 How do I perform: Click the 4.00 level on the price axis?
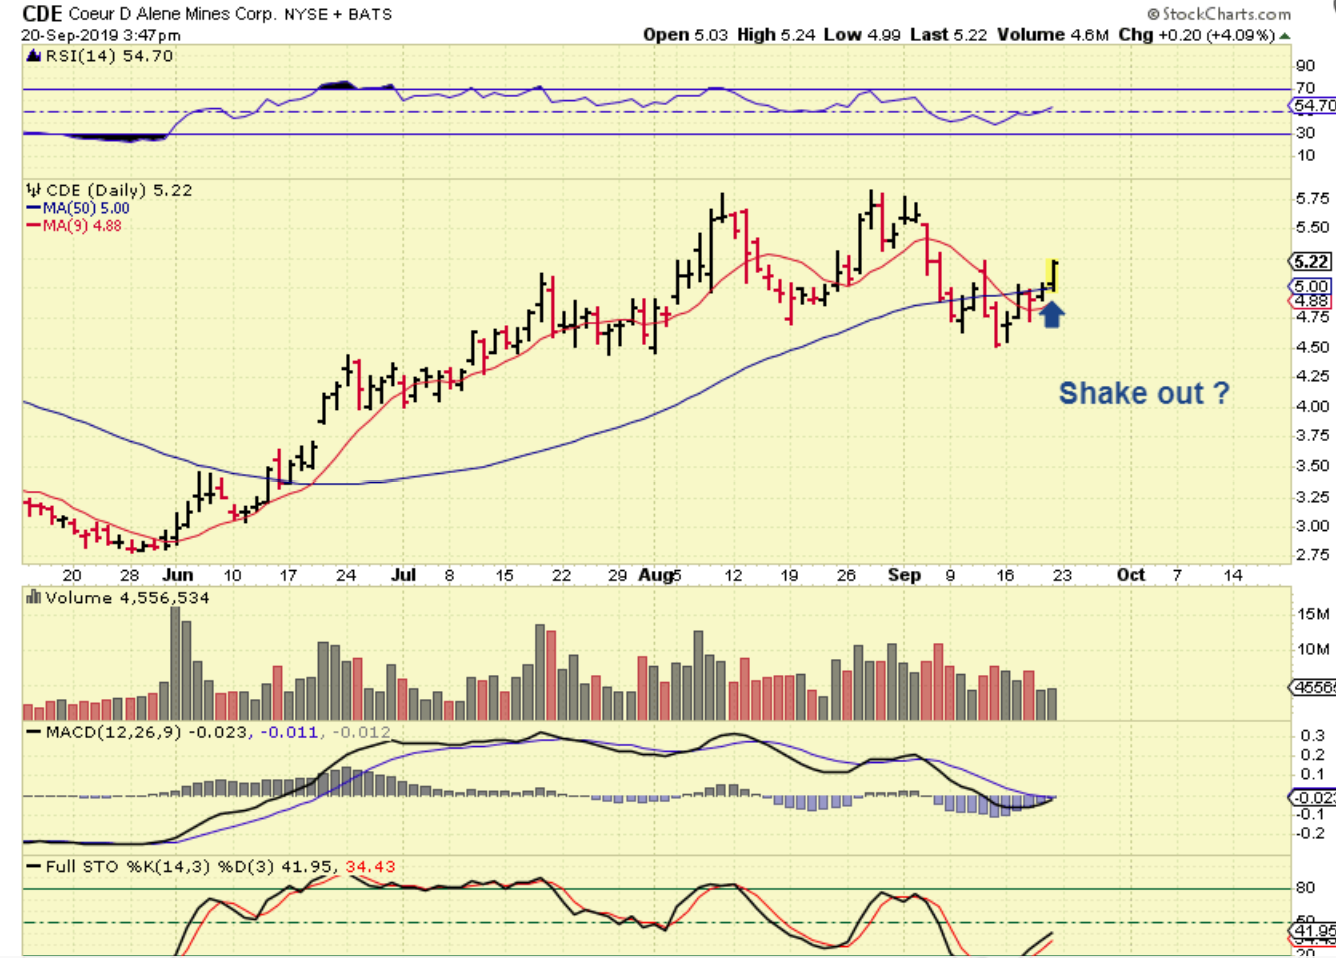[1311, 406]
